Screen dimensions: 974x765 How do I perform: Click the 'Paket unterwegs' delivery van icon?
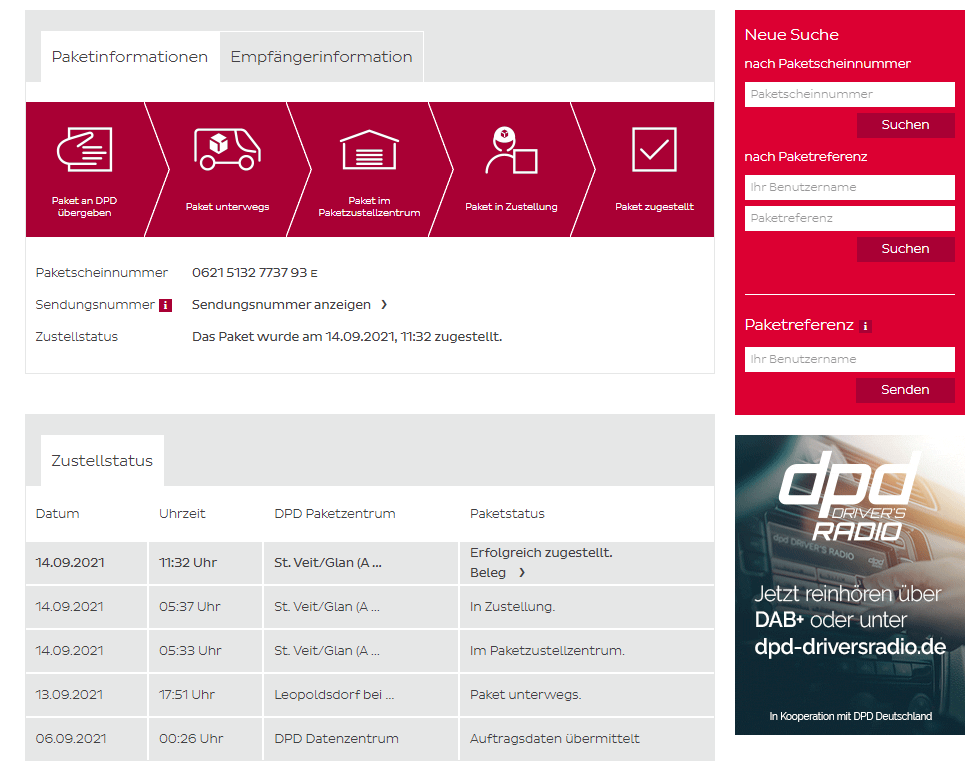pyautogui.click(x=227, y=149)
